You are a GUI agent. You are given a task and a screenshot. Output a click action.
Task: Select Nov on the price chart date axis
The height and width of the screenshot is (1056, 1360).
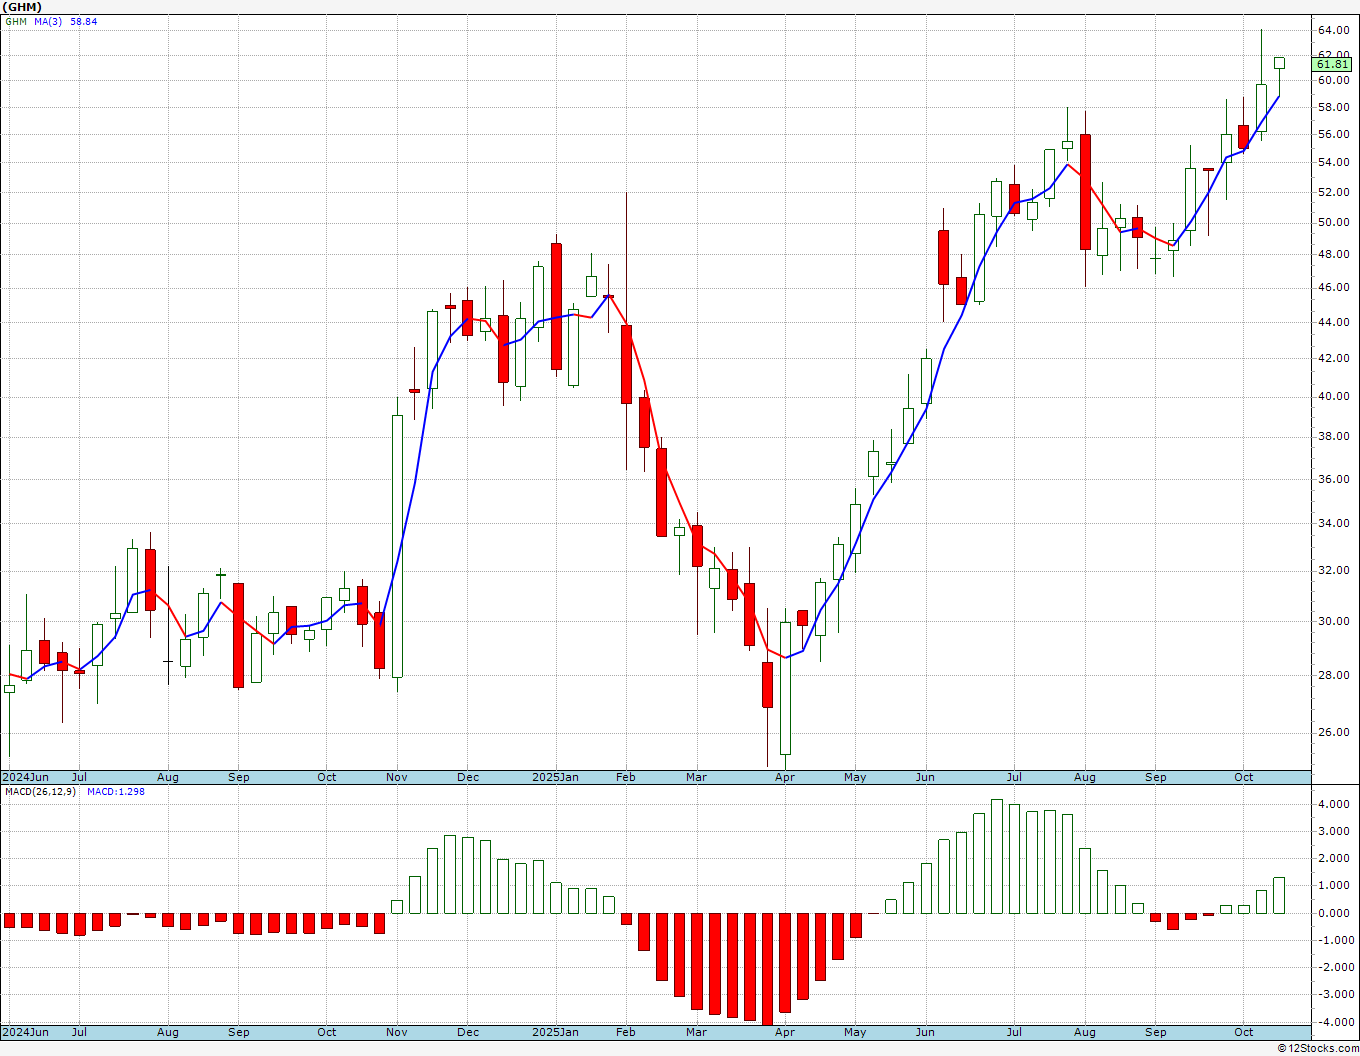(397, 777)
